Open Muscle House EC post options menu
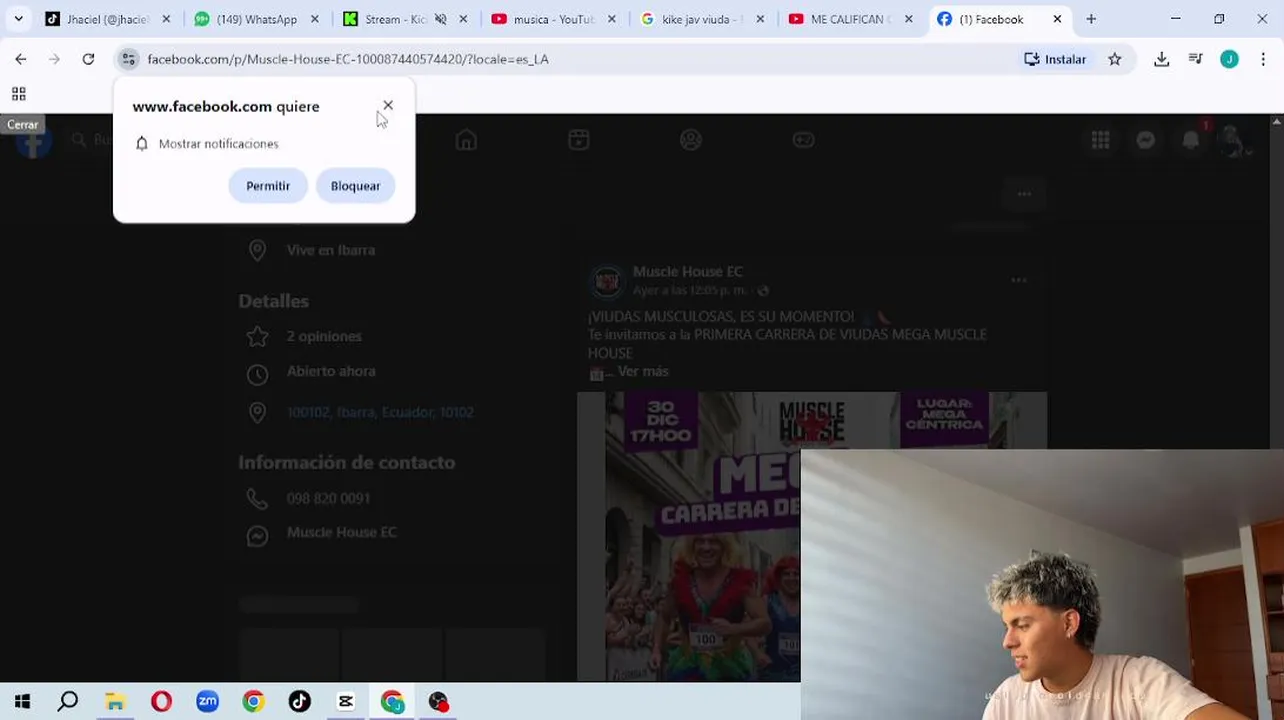 (x=1018, y=281)
